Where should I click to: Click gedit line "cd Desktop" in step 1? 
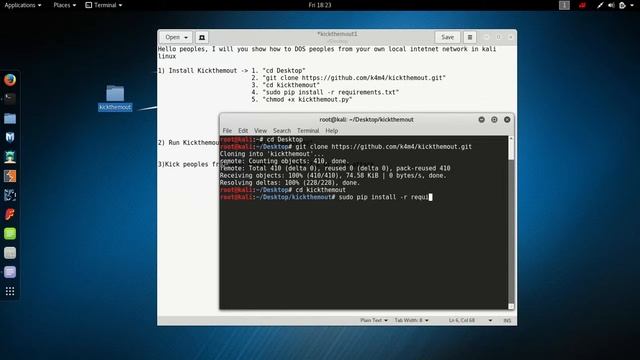coord(284,71)
